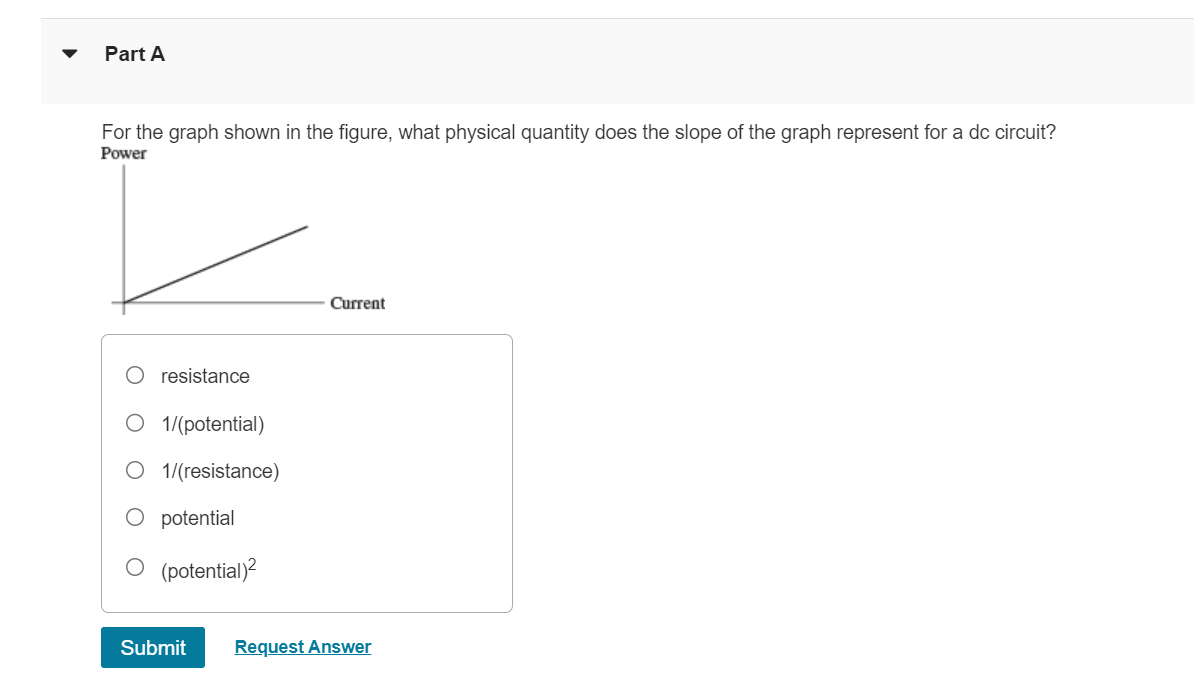Image resolution: width=1194 pixels, height=689 pixels.
Task: Click the answer options panel border
Action: click(x=307, y=336)
